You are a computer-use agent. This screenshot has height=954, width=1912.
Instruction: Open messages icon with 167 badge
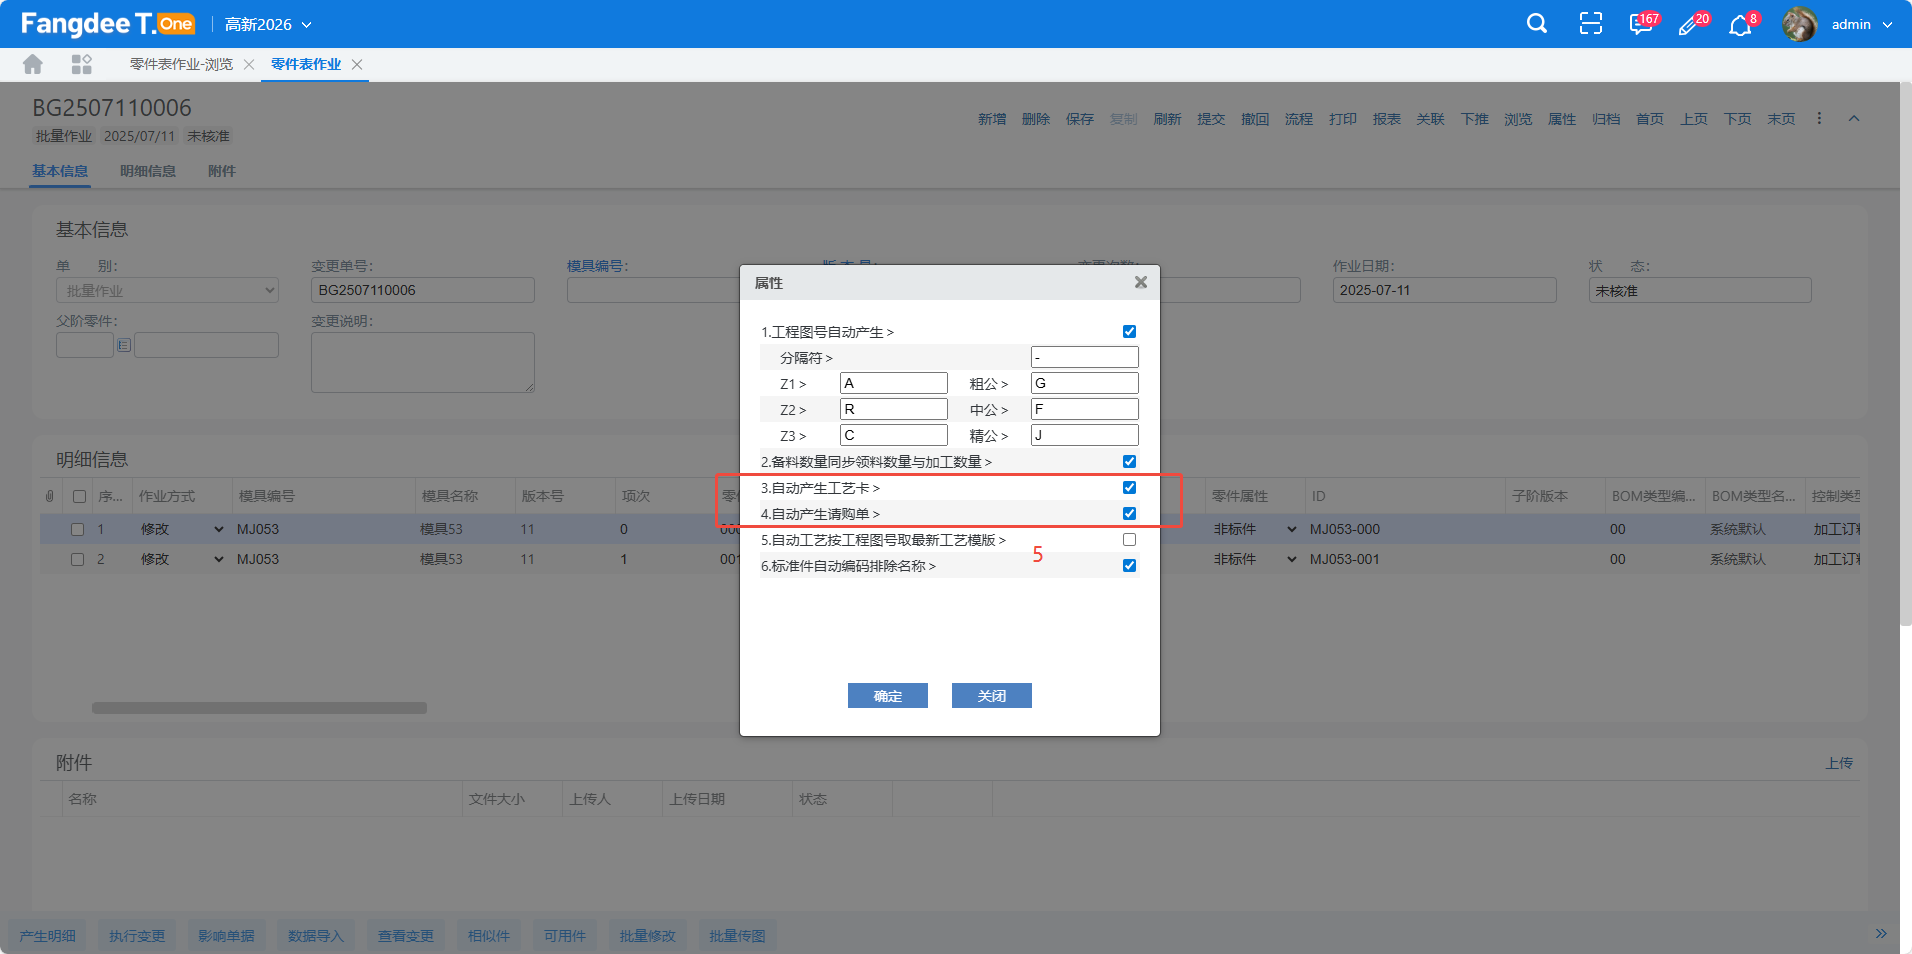point(1640,25)
